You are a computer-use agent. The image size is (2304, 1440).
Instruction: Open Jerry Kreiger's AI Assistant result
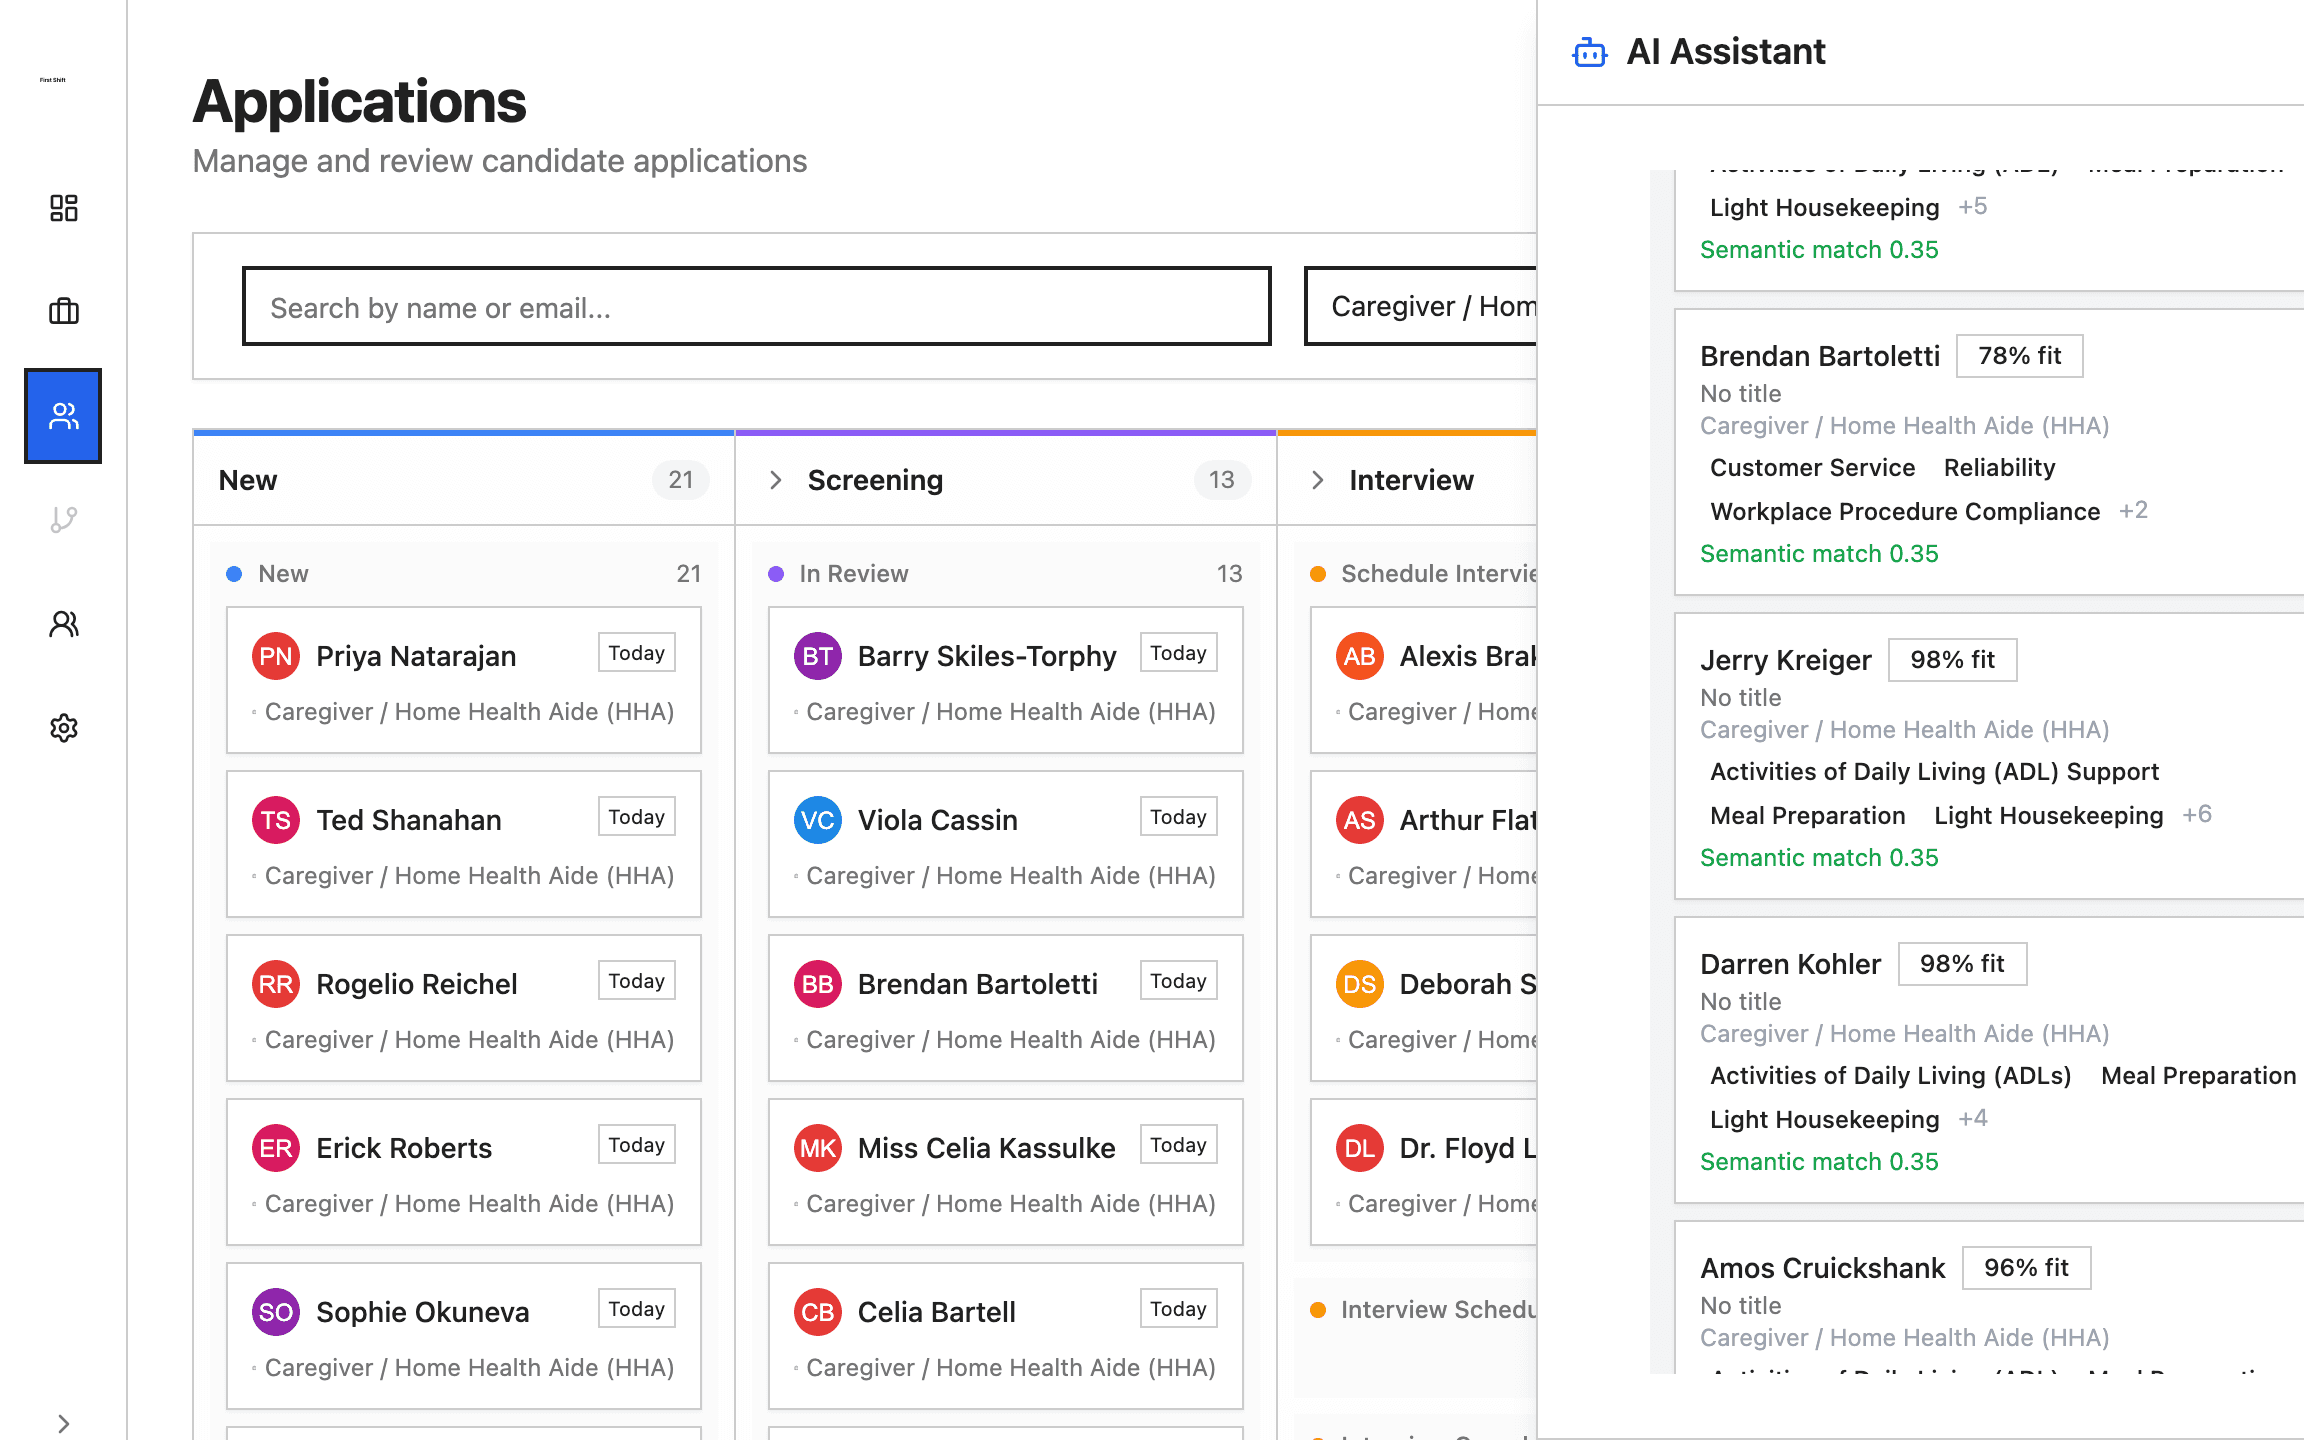pos(1990,756)
